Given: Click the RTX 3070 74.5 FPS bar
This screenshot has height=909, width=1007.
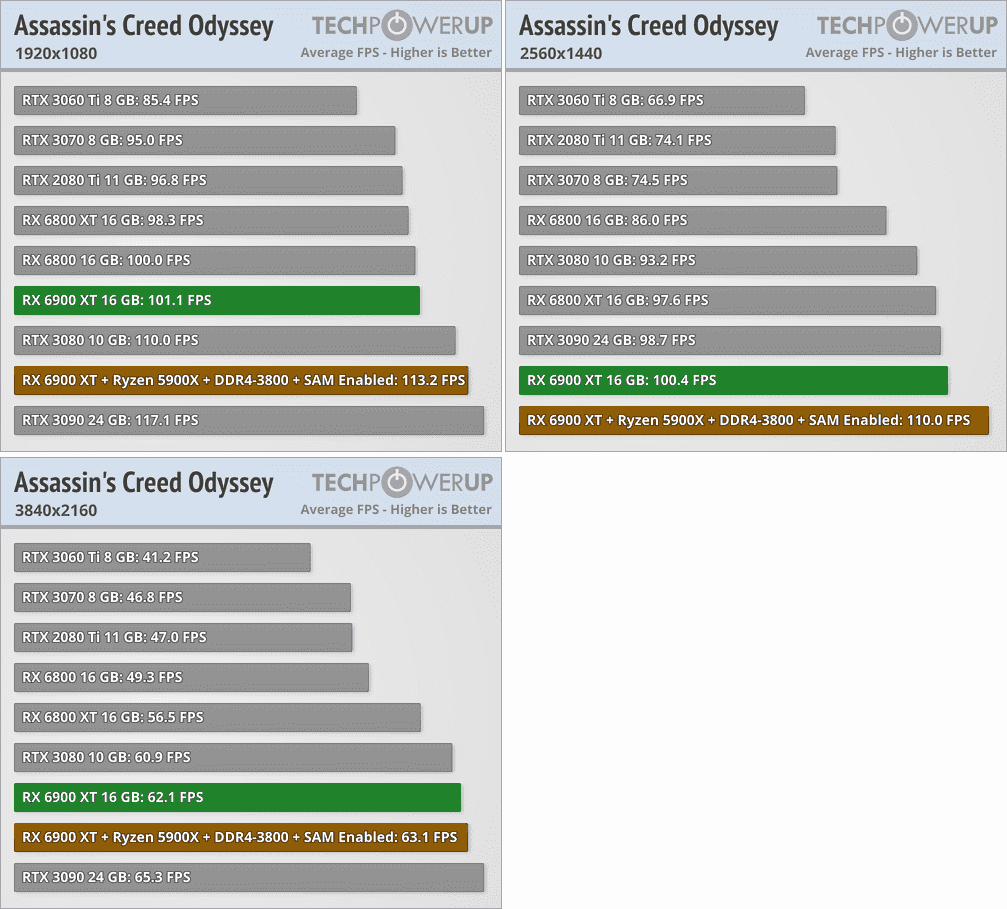Looking at the screenshot, I should [x=678, y=181].
